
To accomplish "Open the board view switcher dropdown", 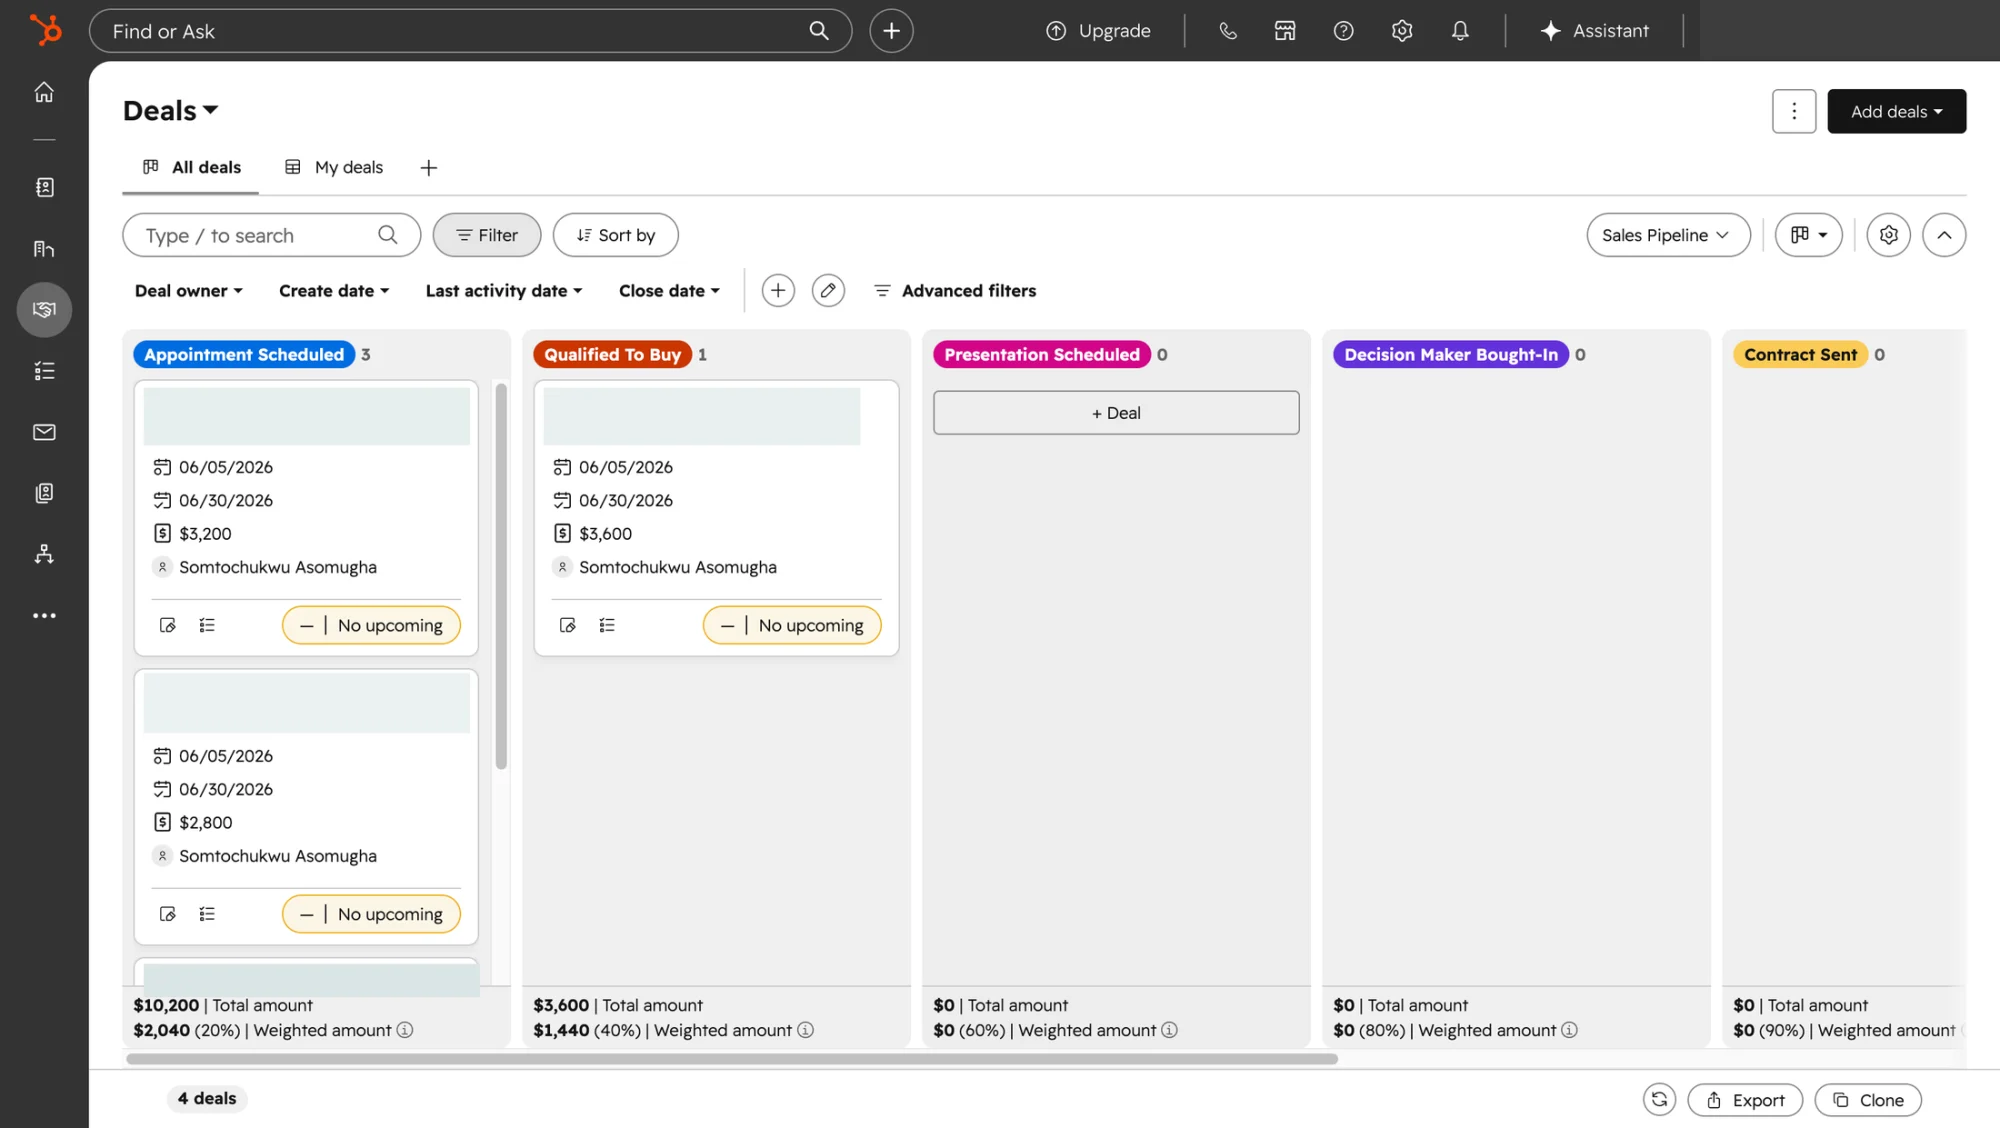I will 1808,235.
